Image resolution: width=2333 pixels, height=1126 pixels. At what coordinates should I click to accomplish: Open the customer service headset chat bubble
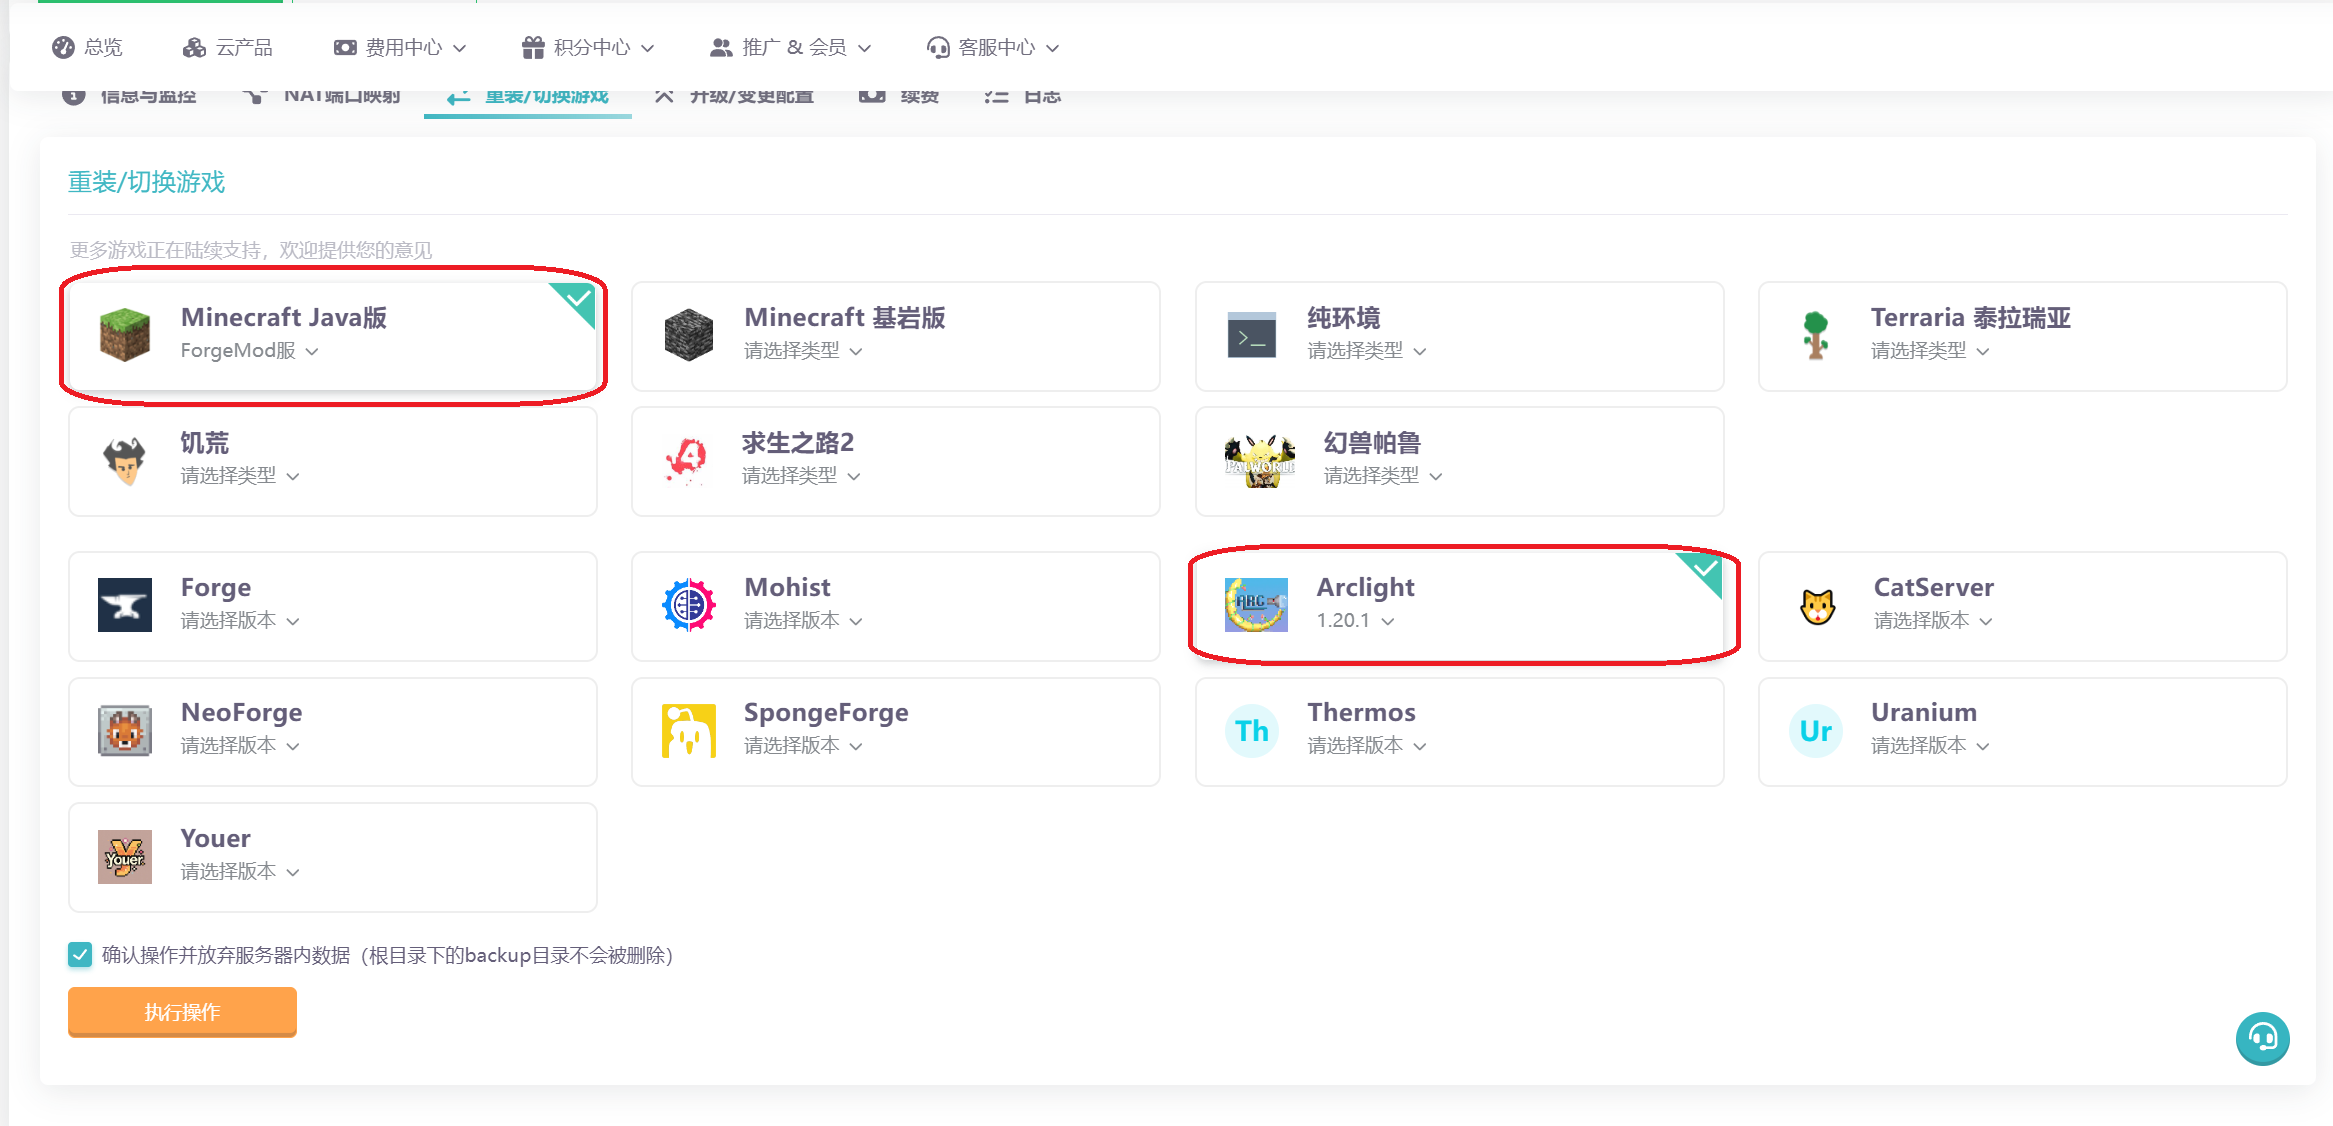[2262, 1039]
